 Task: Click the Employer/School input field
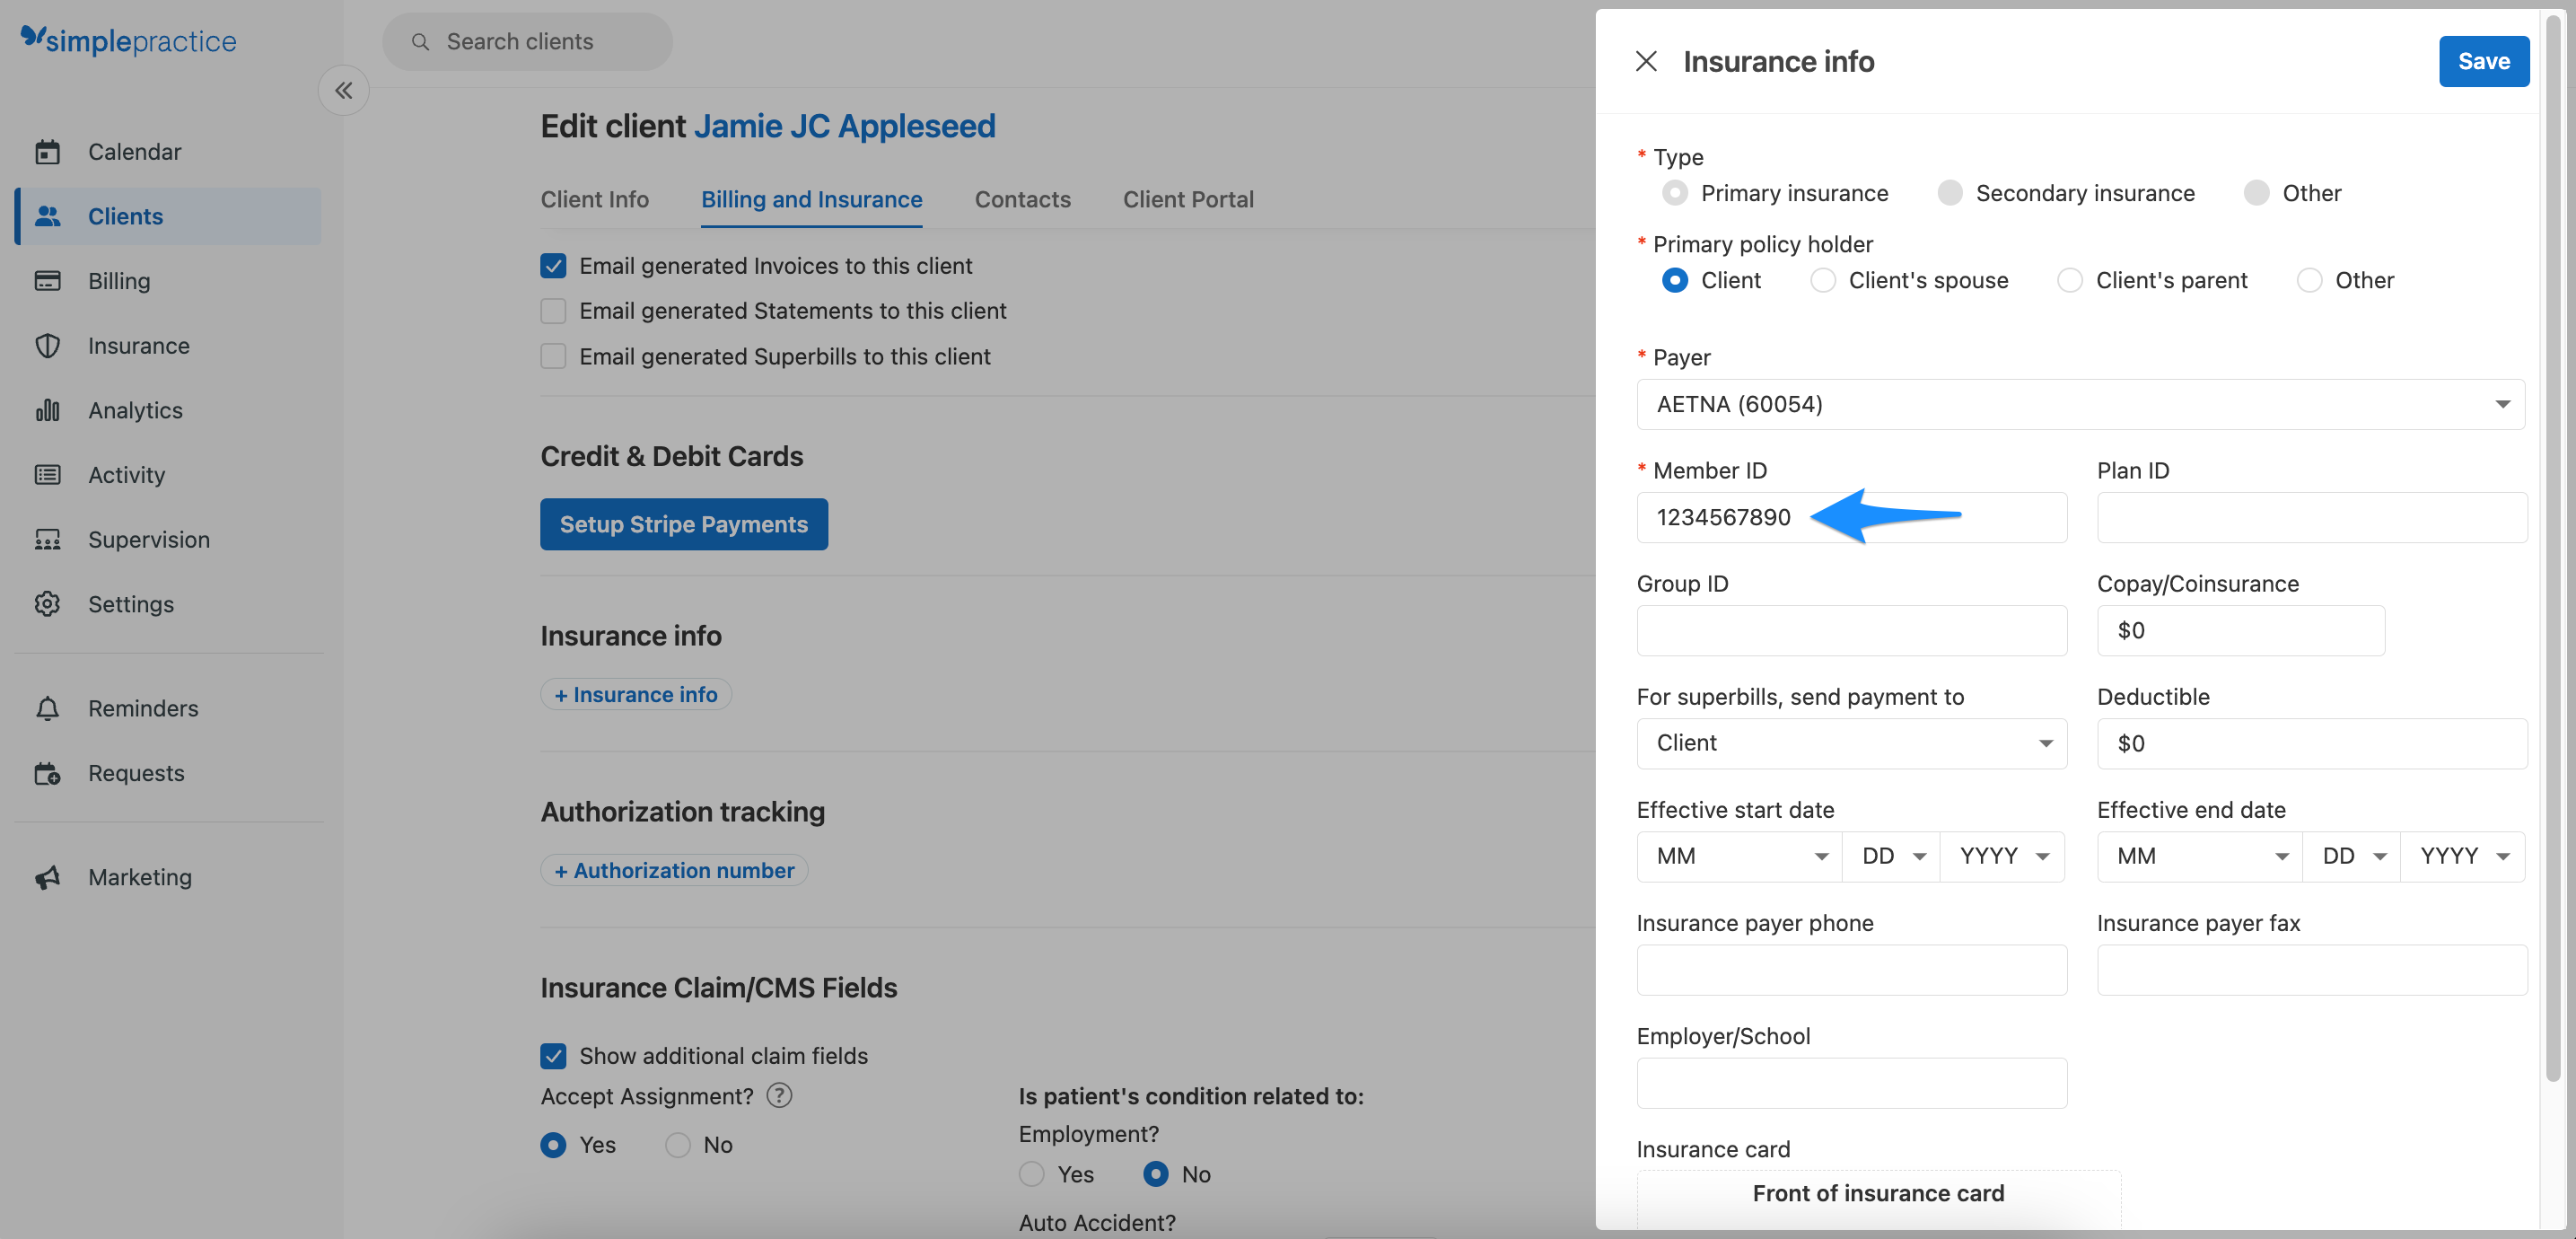pos(1851,1082)
